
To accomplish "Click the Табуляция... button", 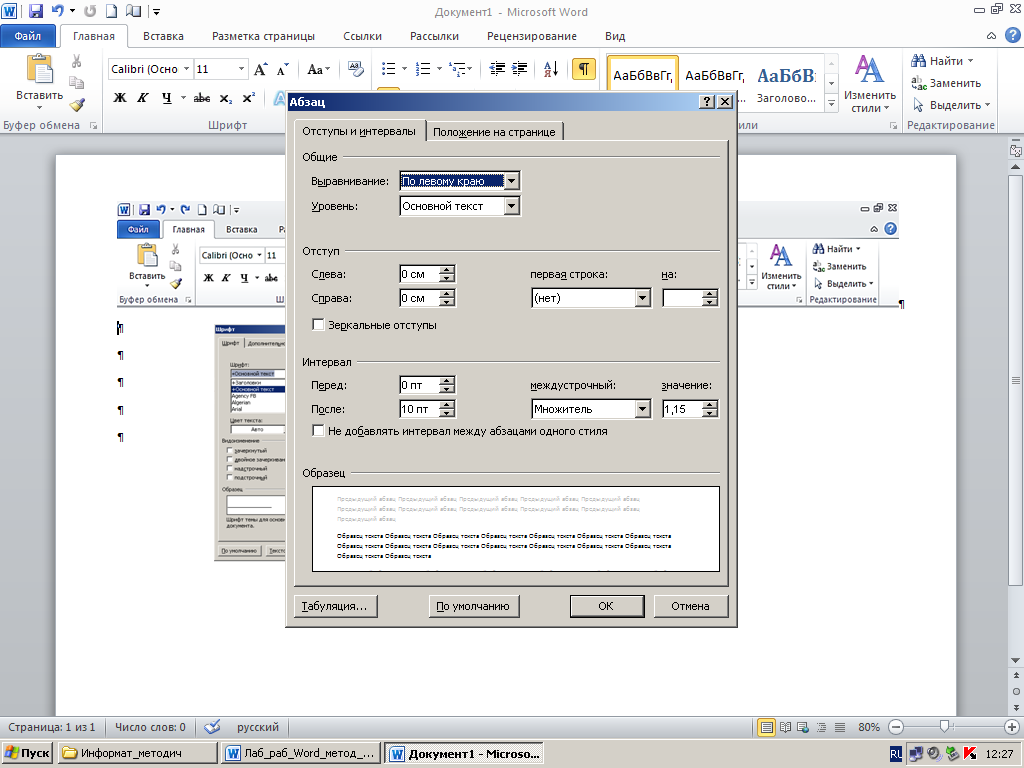I will (x=336, y=606).
